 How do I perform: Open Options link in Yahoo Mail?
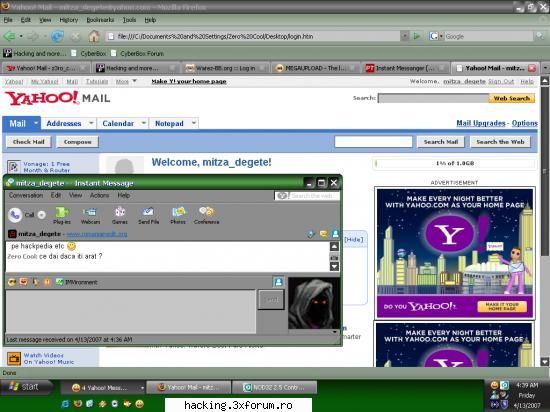[525, 123]
